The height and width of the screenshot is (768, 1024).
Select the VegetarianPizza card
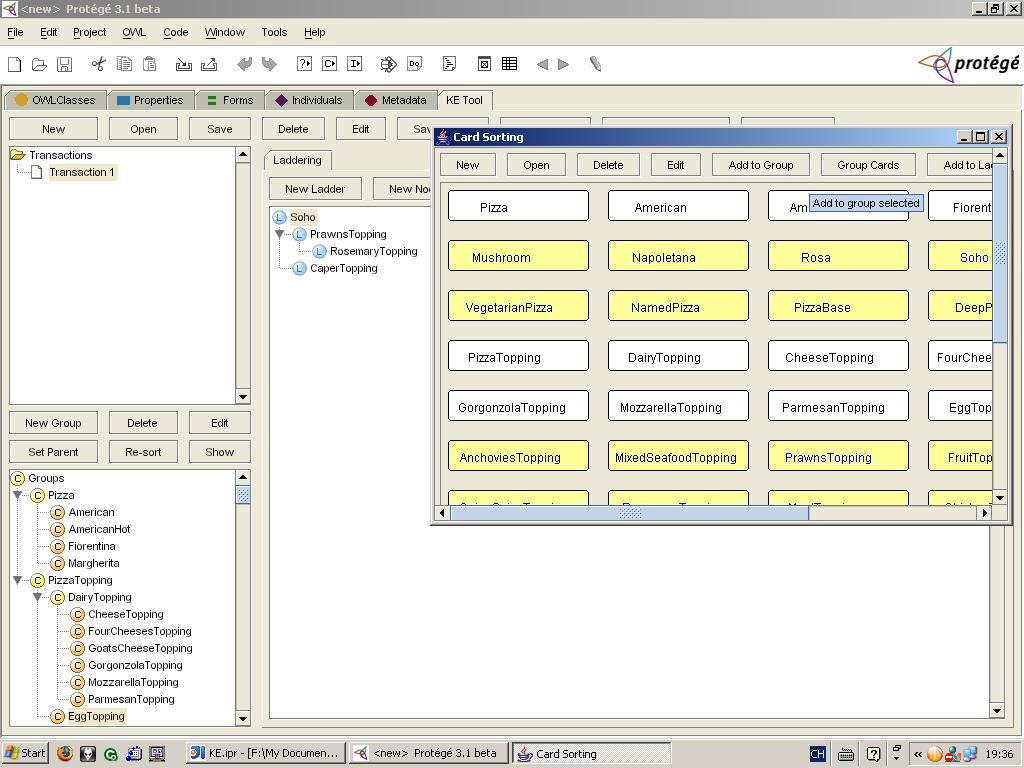point(519,306)
